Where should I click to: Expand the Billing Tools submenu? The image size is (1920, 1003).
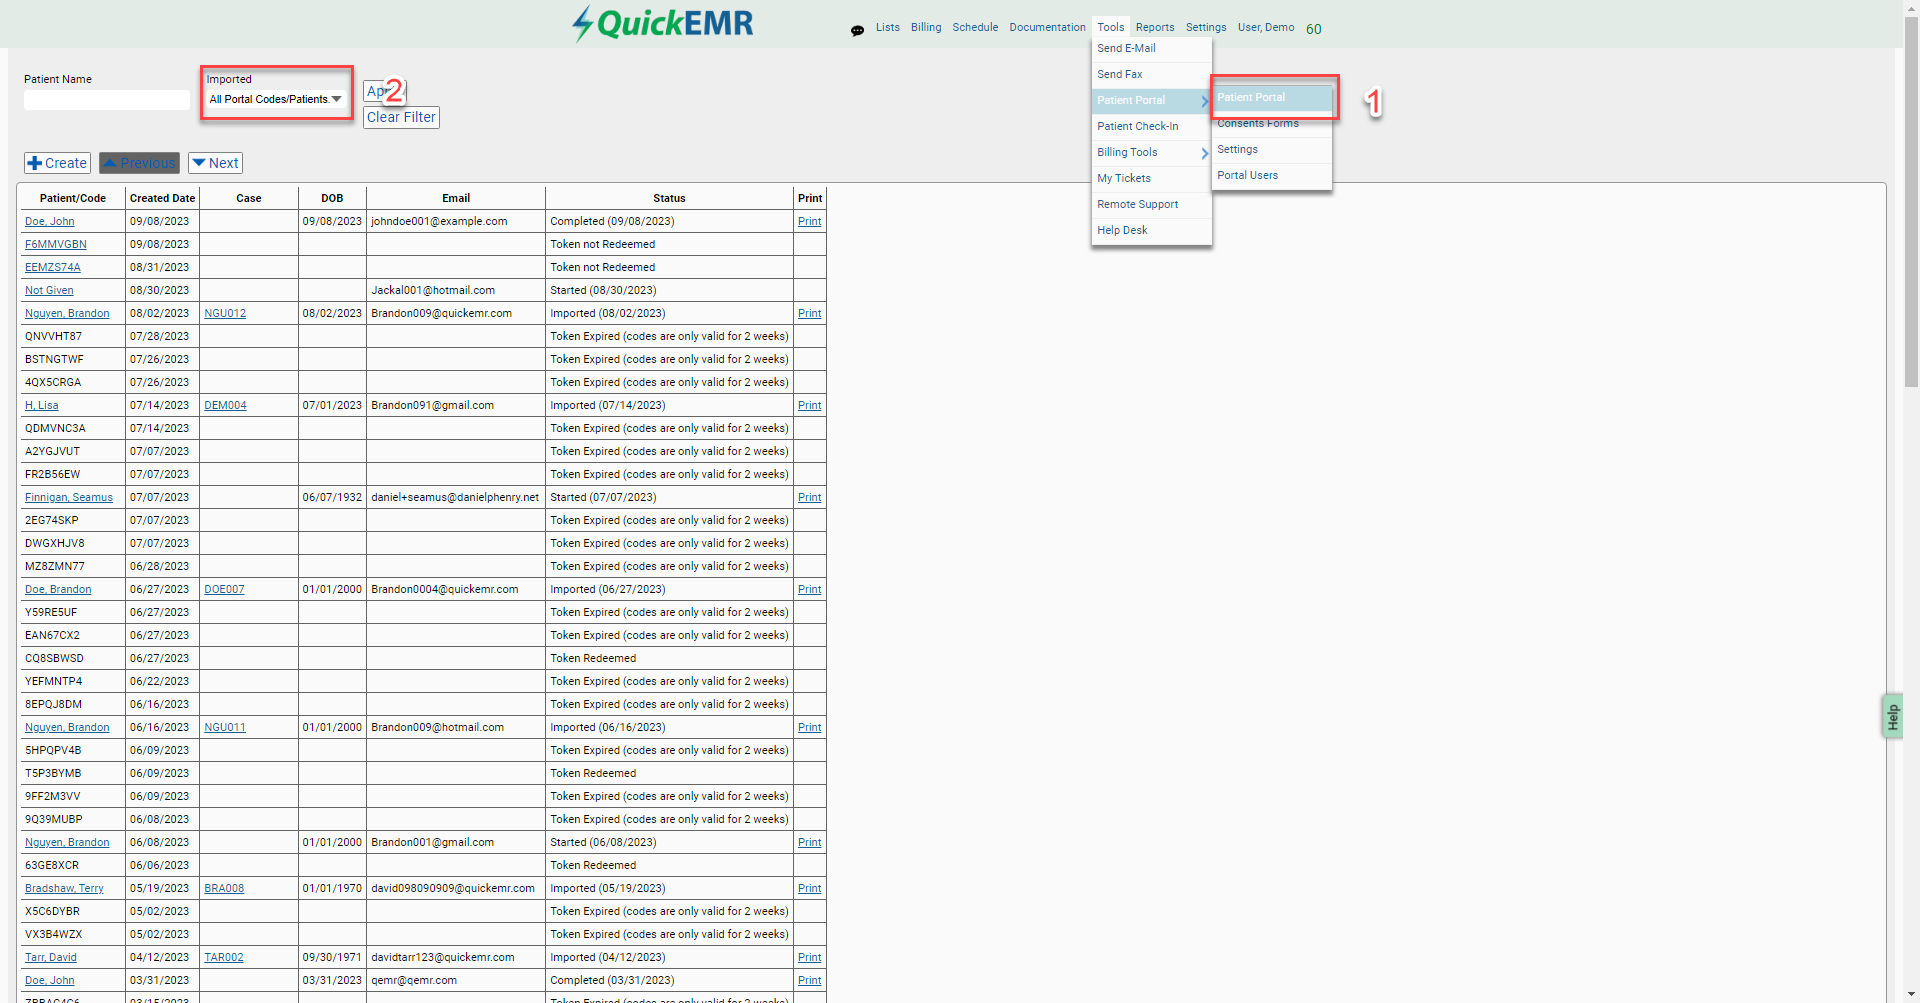[x=1152, y=152]
